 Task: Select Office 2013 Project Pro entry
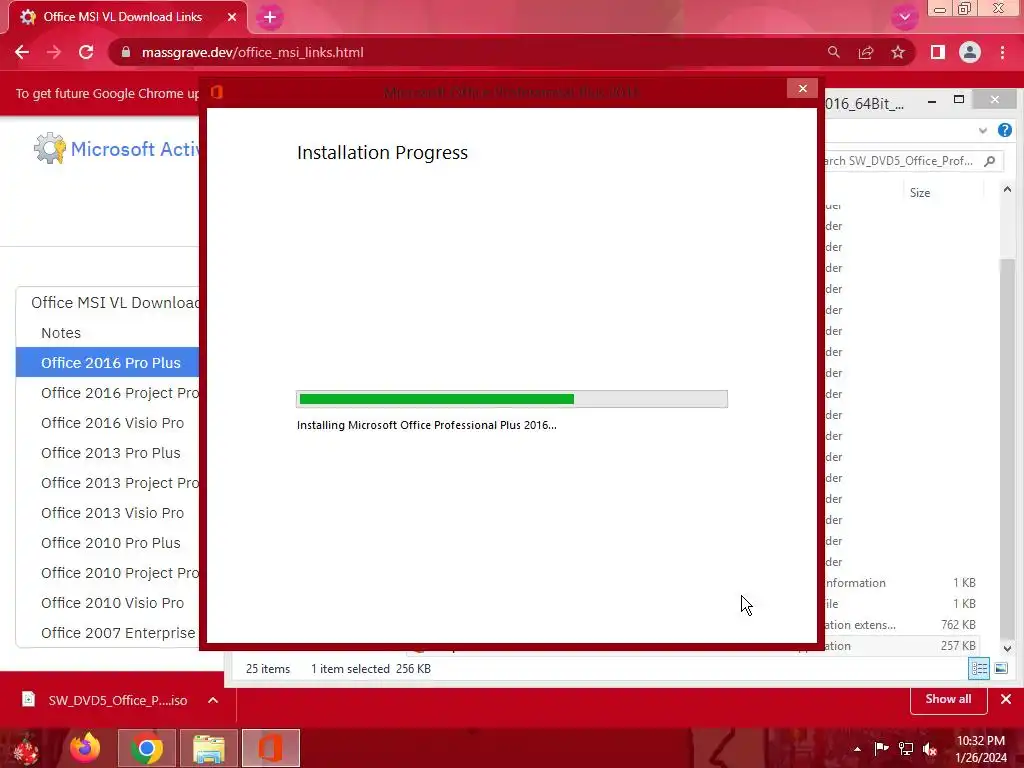[120, 483]
